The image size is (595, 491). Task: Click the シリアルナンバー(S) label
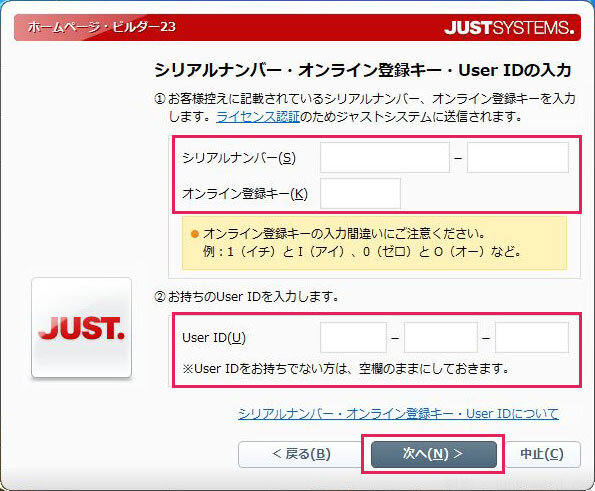click(x=239, y=157)
